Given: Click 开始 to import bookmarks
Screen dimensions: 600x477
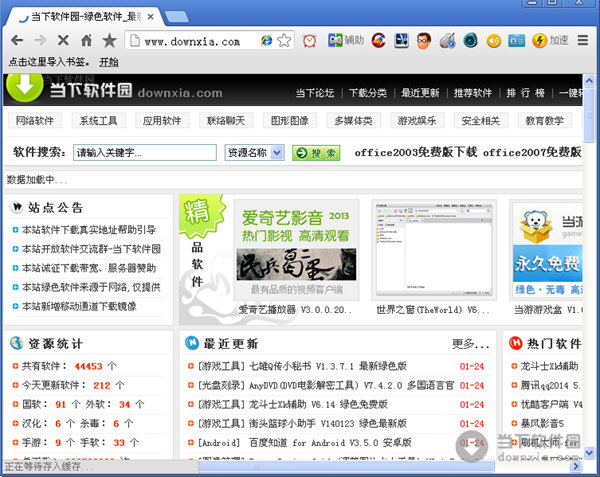Looking at the screenshot, I should (109, 62).
